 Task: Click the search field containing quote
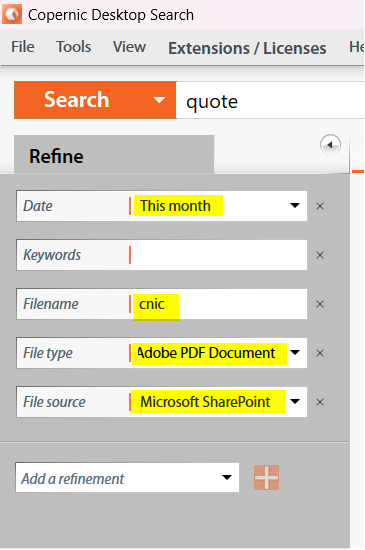270,101
